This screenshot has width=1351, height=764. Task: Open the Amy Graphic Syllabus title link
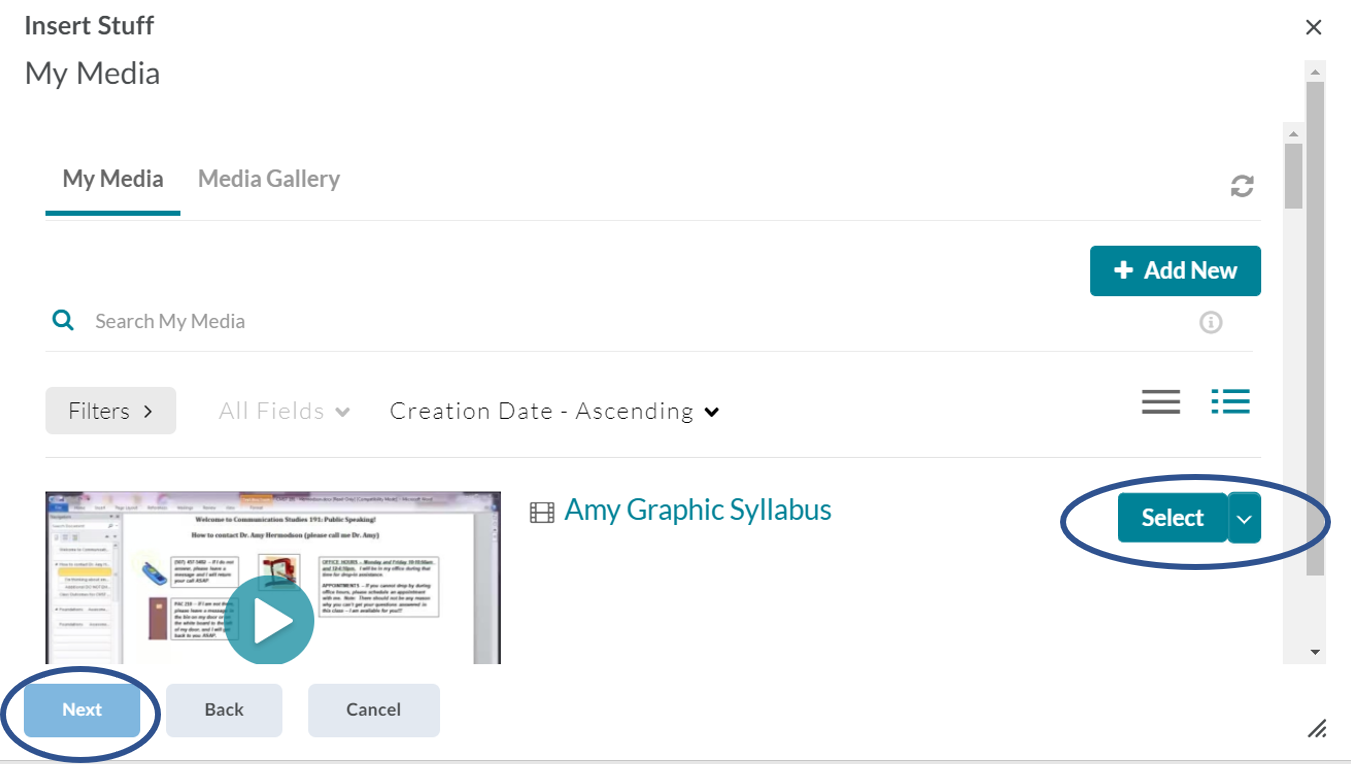[x=698, y=510]
